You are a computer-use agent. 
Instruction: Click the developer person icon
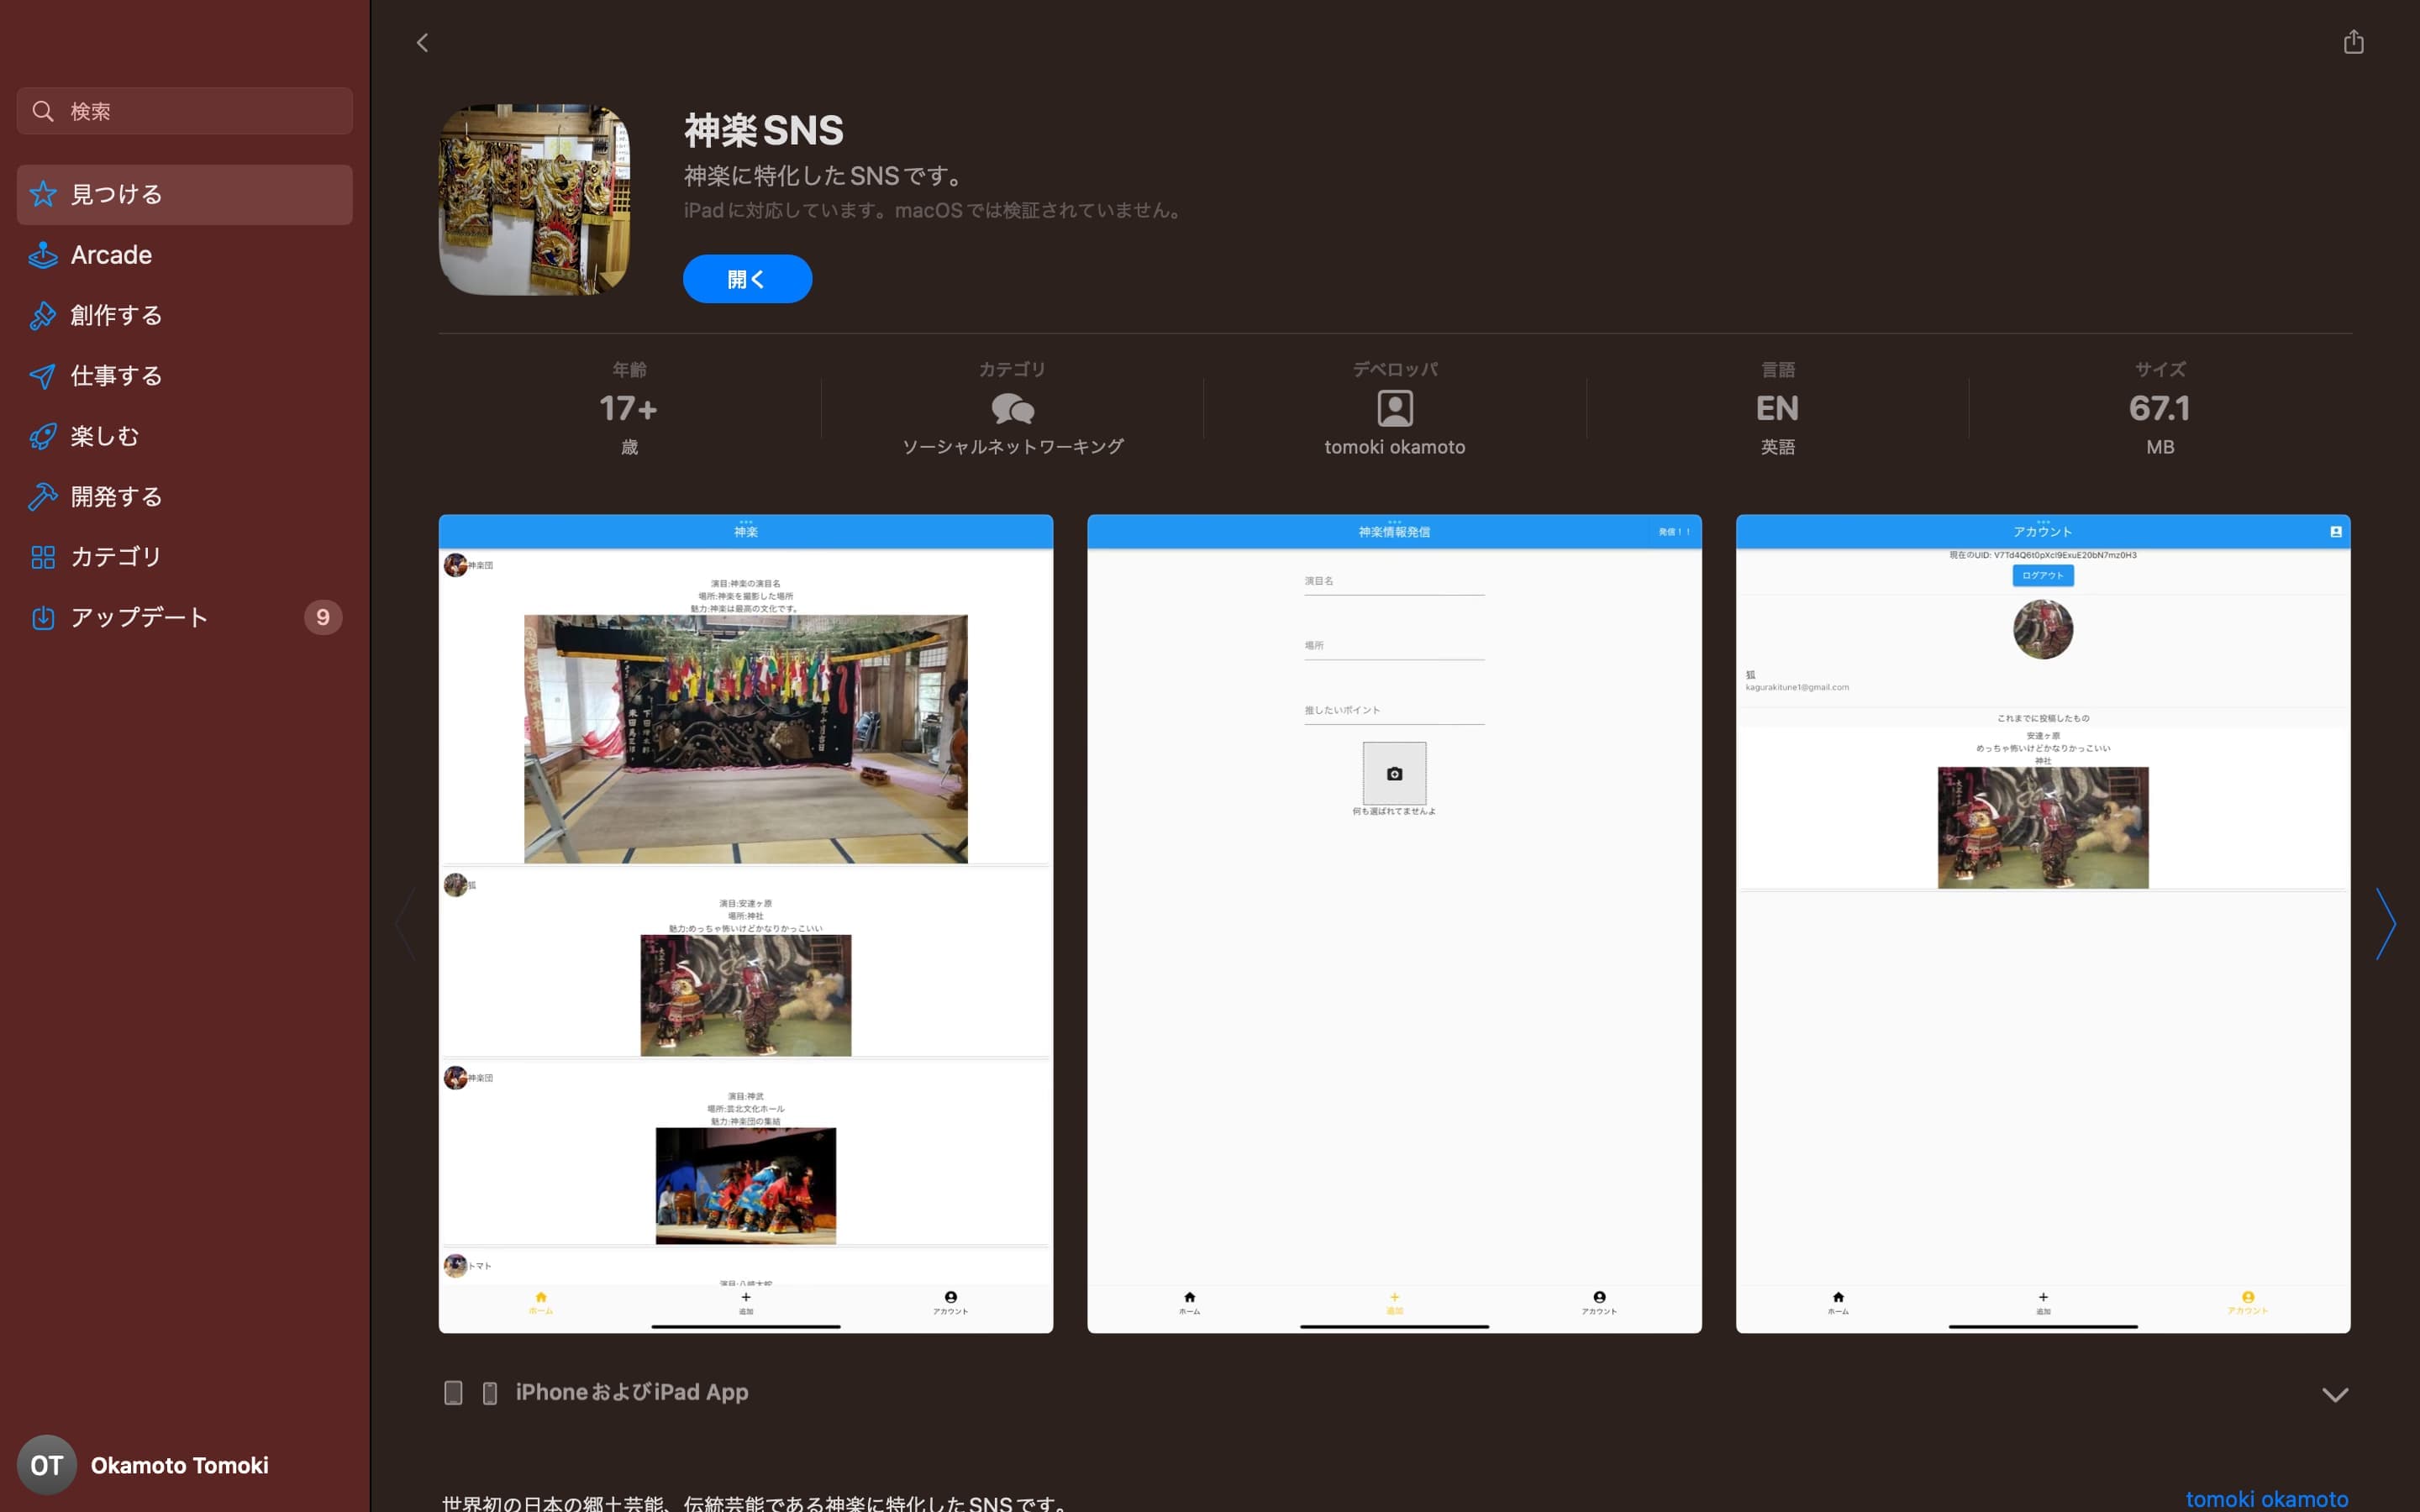pos(1394,408)
